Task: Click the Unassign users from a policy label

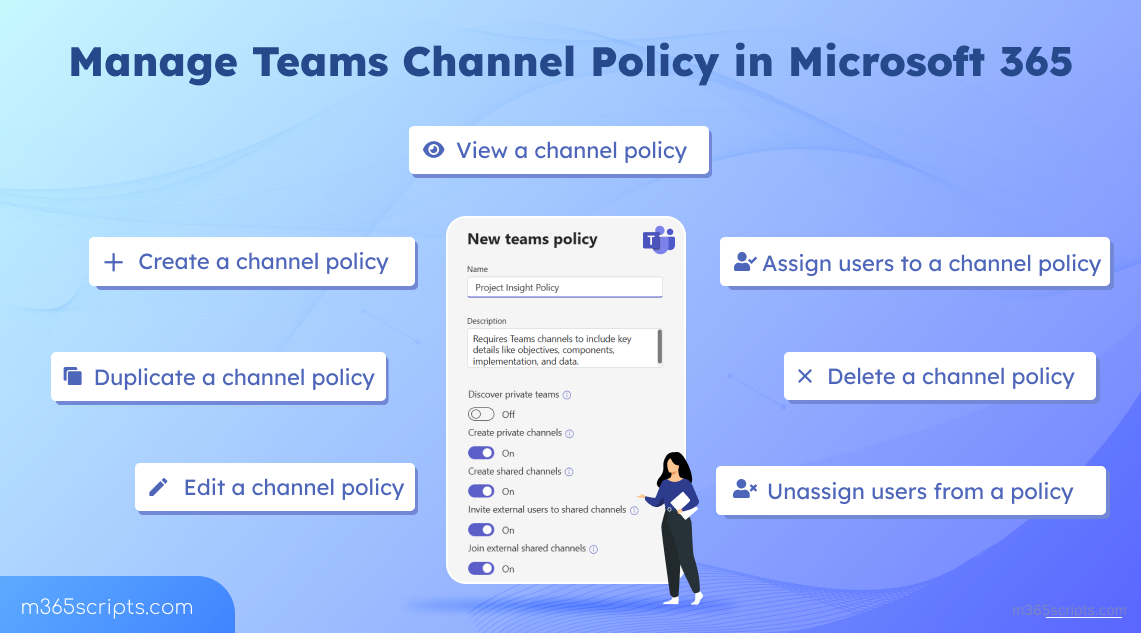Action: pos(919,491)
